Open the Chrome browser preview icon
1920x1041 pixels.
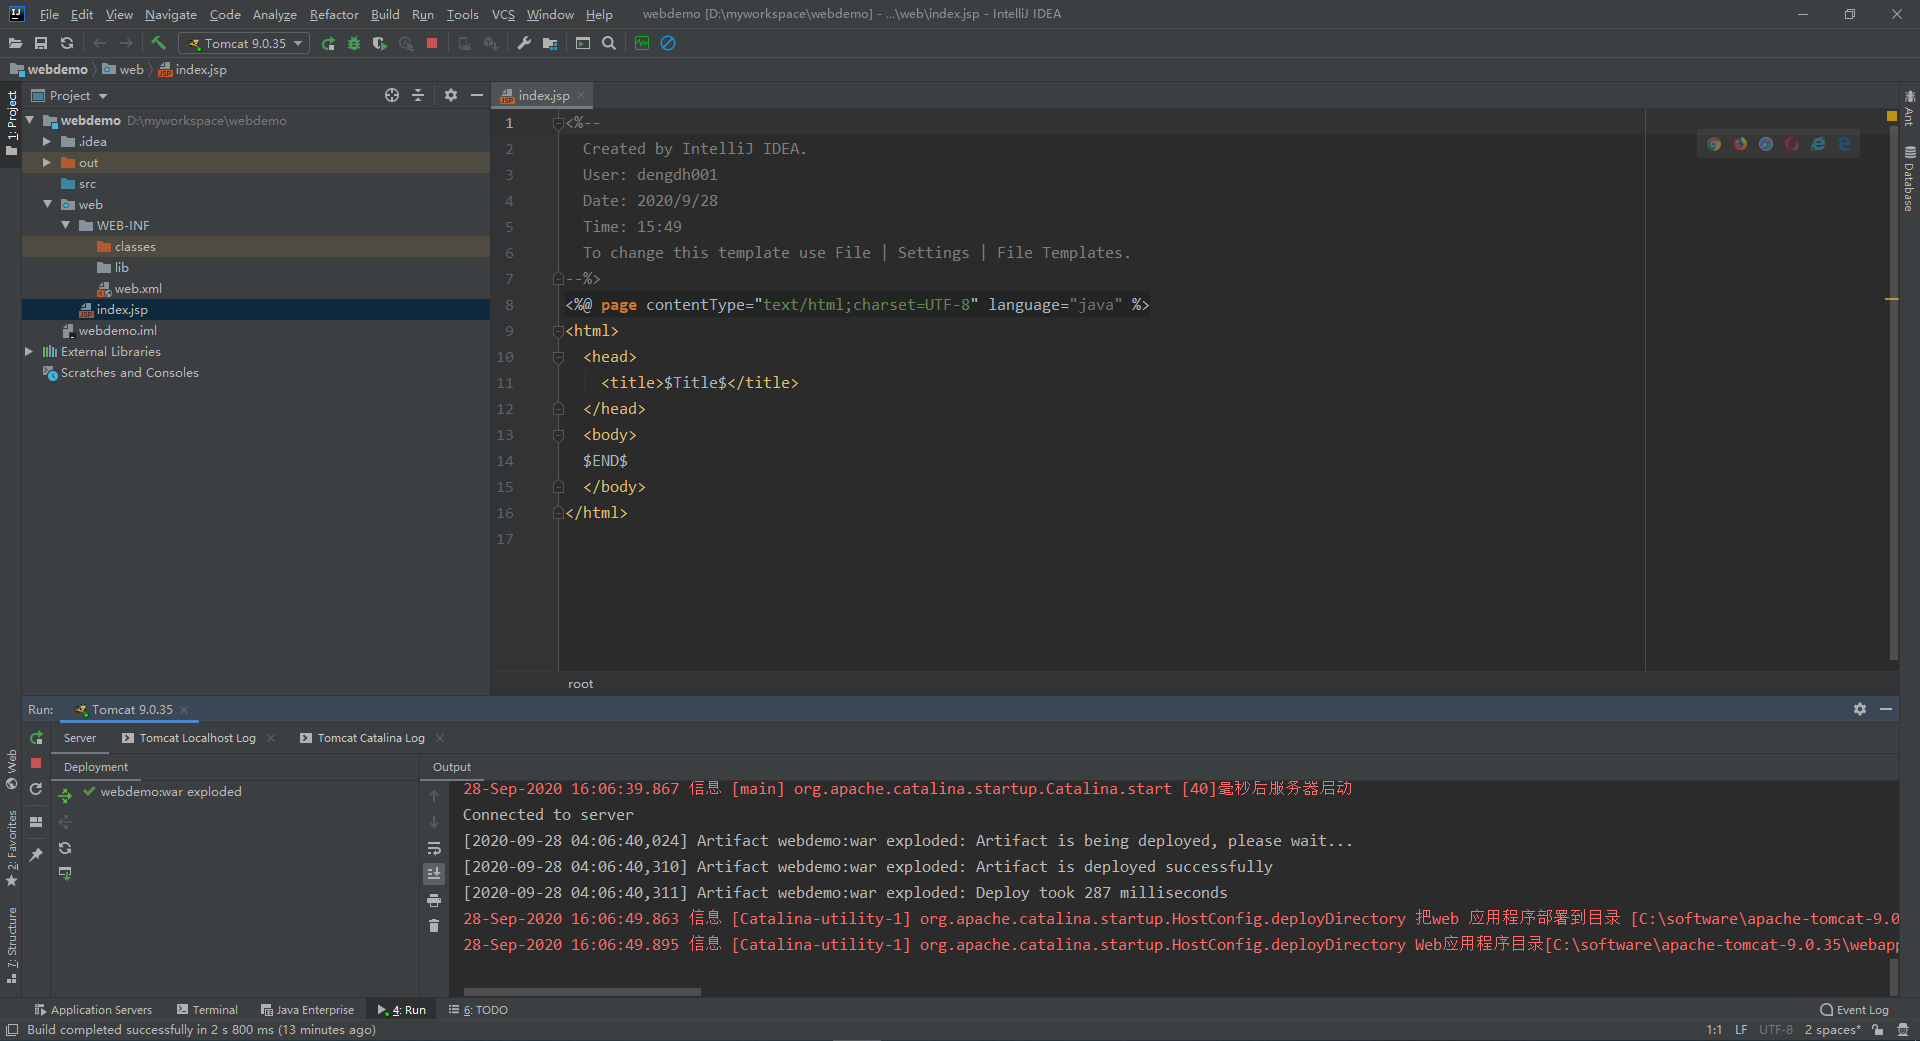1714,144
